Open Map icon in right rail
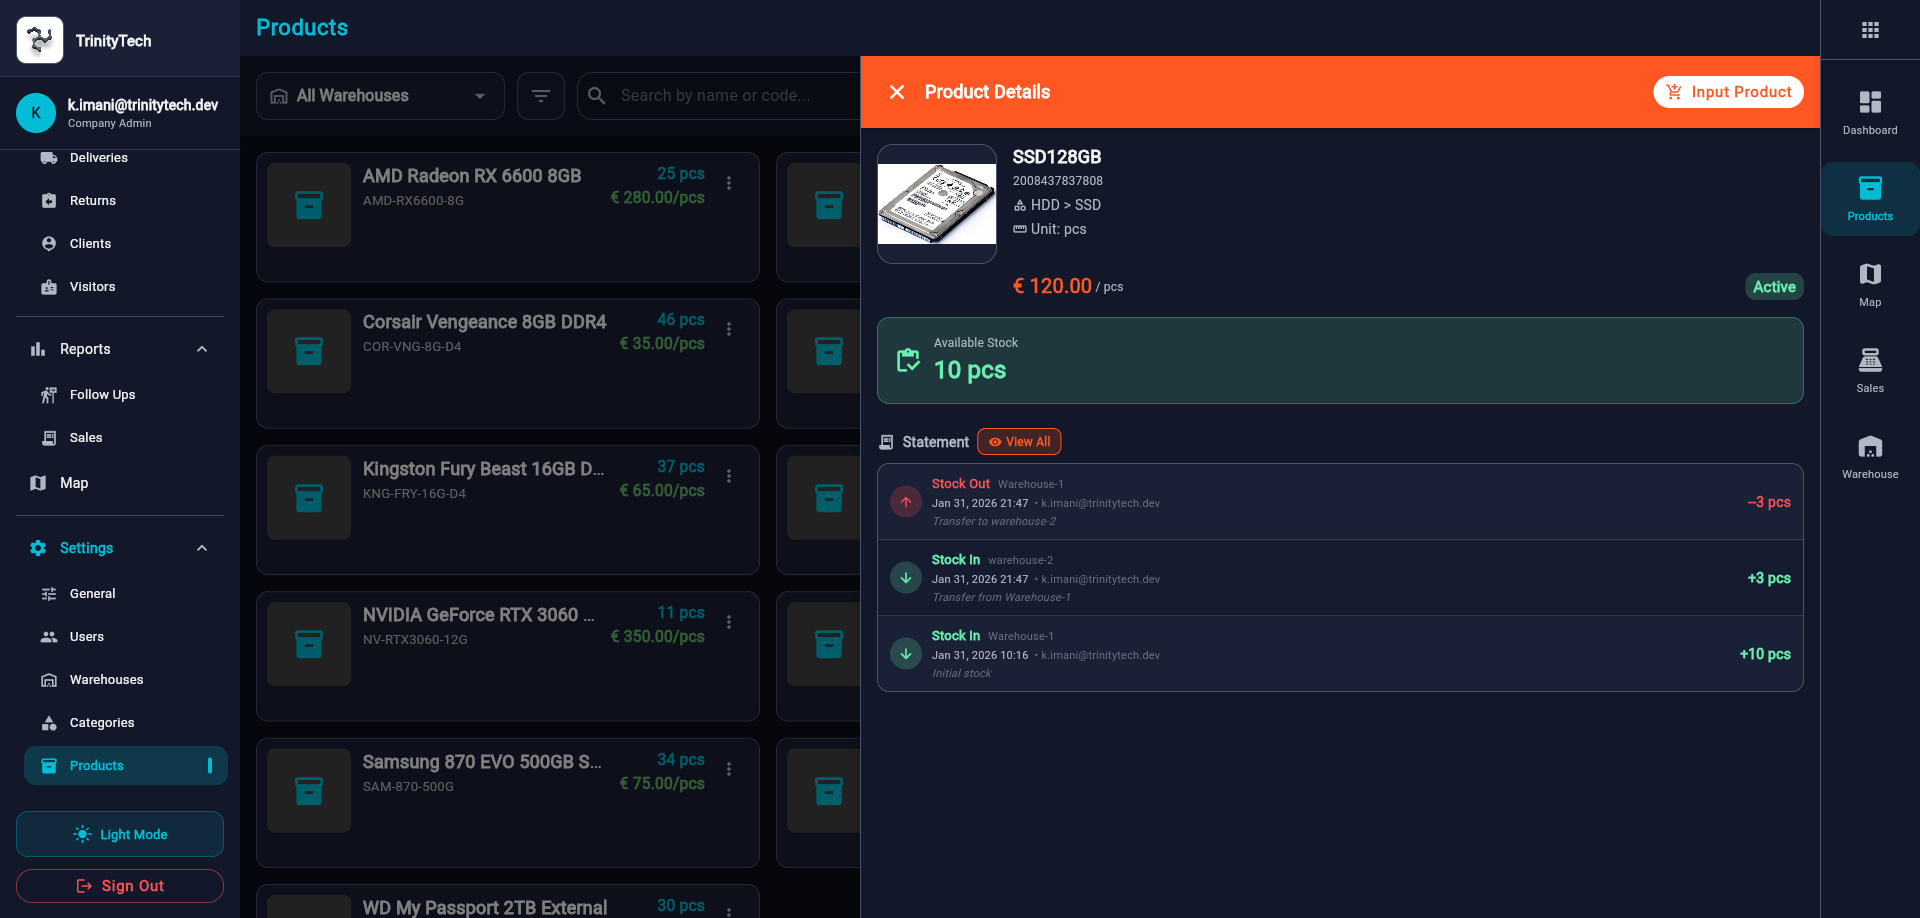Image resolution: width=1920 pixels, height=918 pixels. click(x=1869, y=284)
